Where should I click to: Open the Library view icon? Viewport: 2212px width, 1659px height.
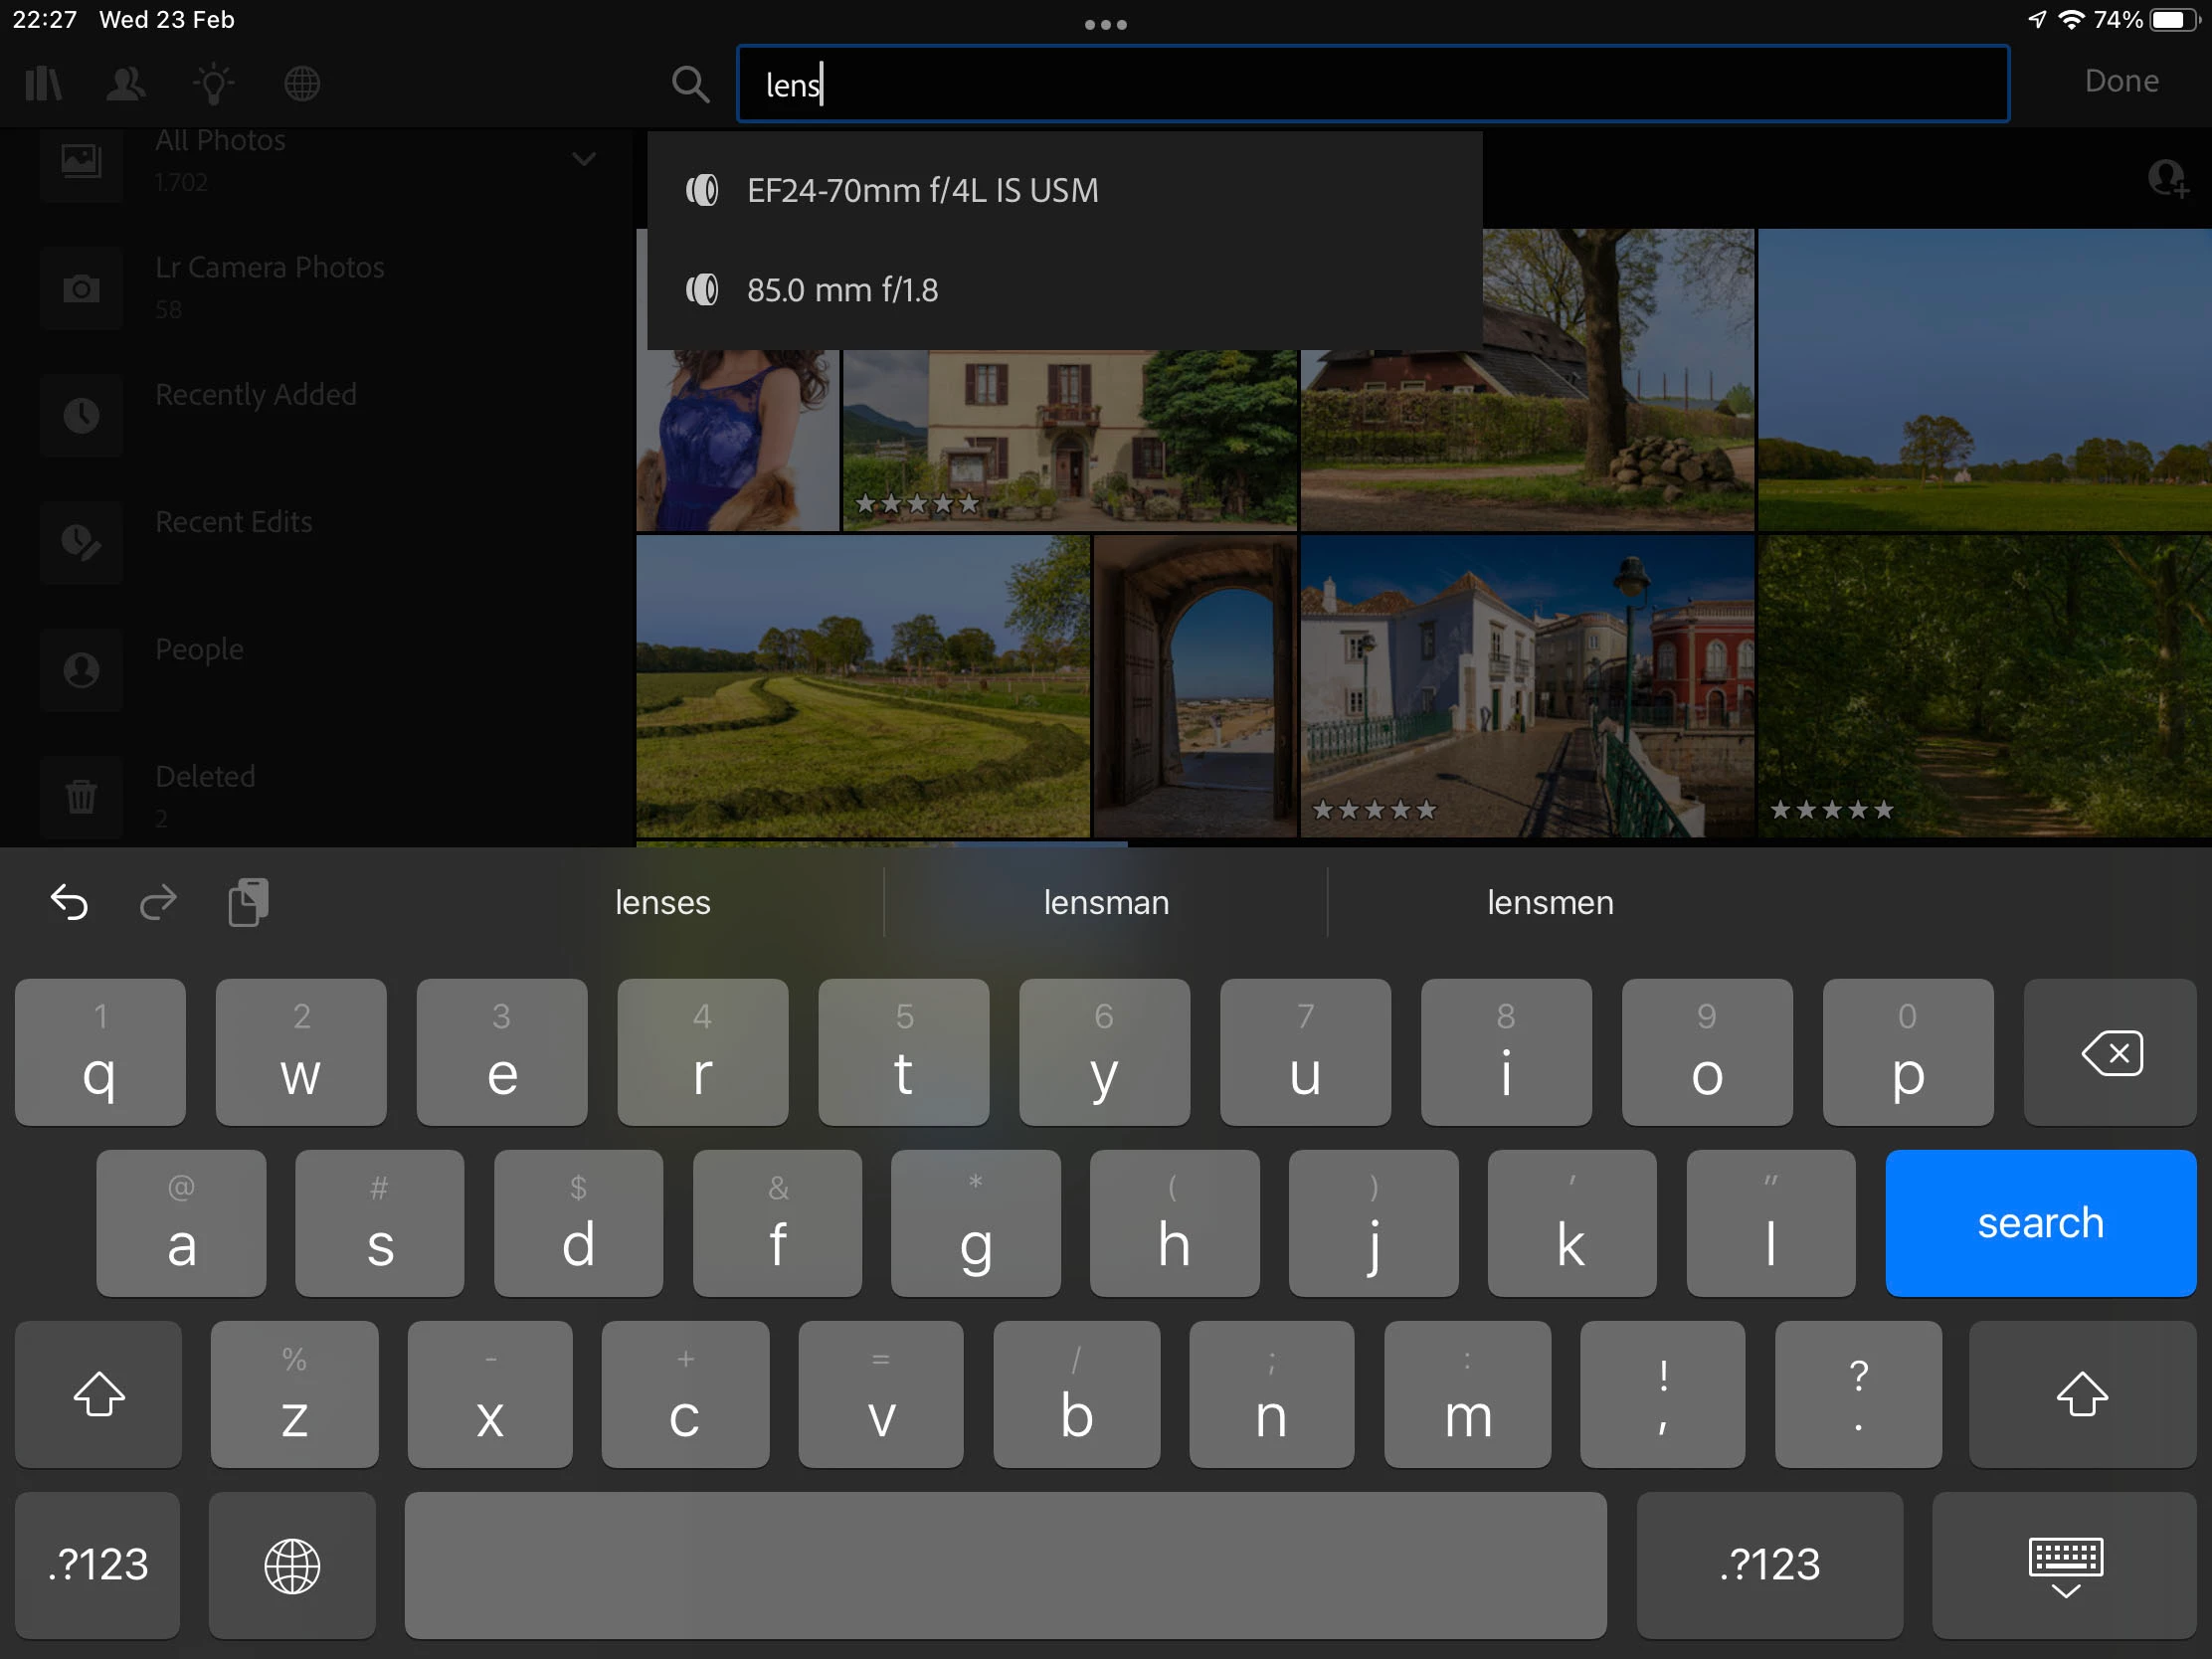pyautogui.click(x=44, y=83)
